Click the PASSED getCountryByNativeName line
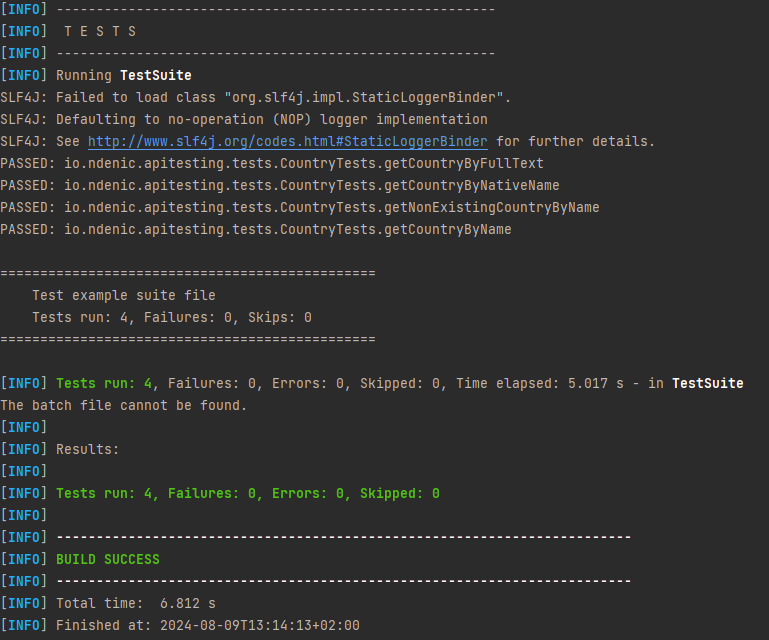Screen dimensions: 769x640 pyautogui.click(x=280, y=186)
